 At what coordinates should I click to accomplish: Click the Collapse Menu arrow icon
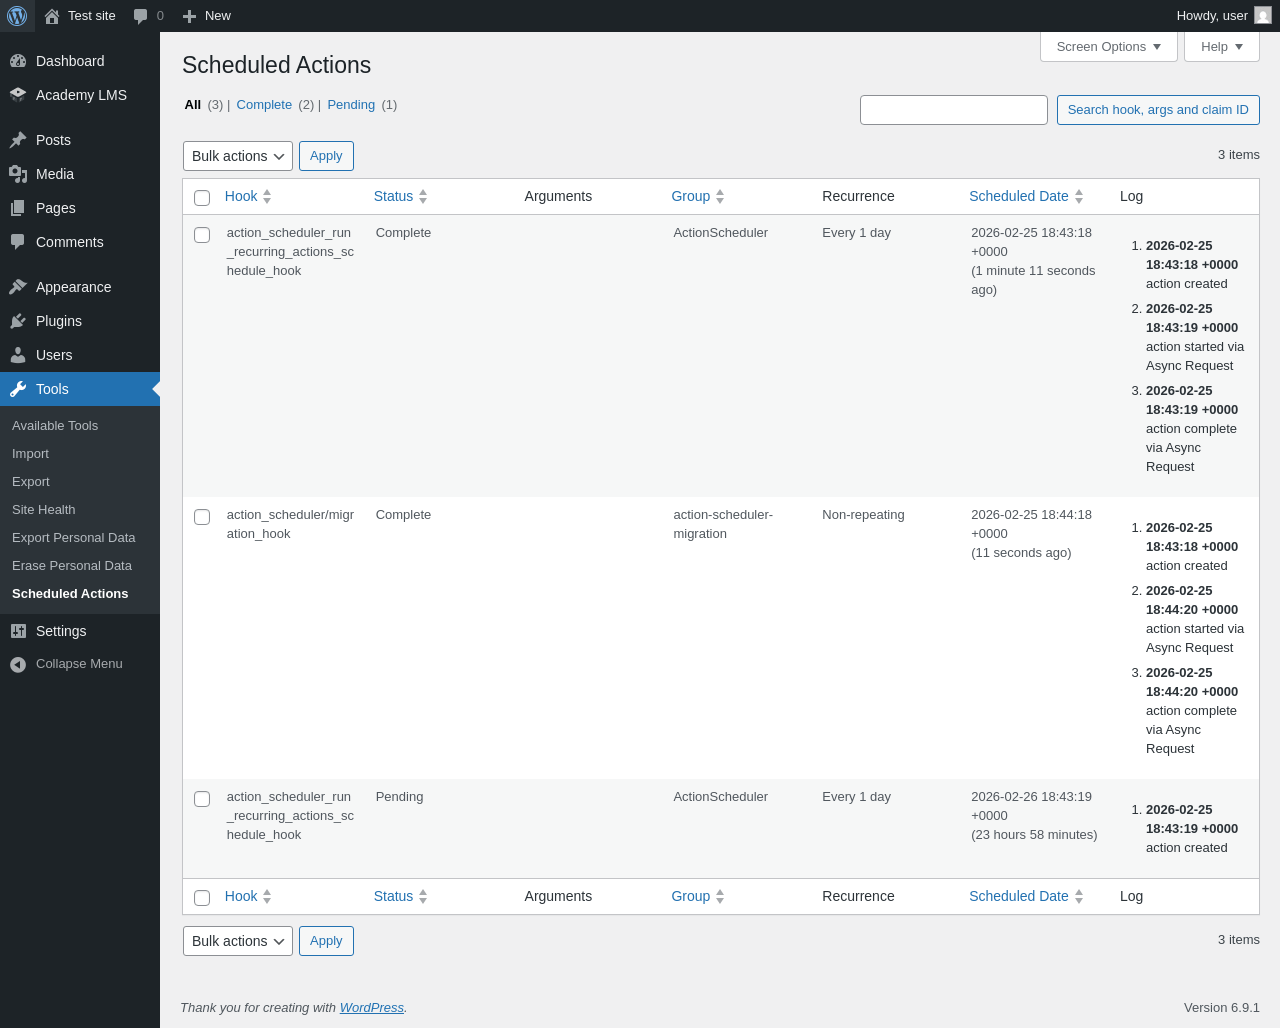pyautogui.click(x=18, y=664)
